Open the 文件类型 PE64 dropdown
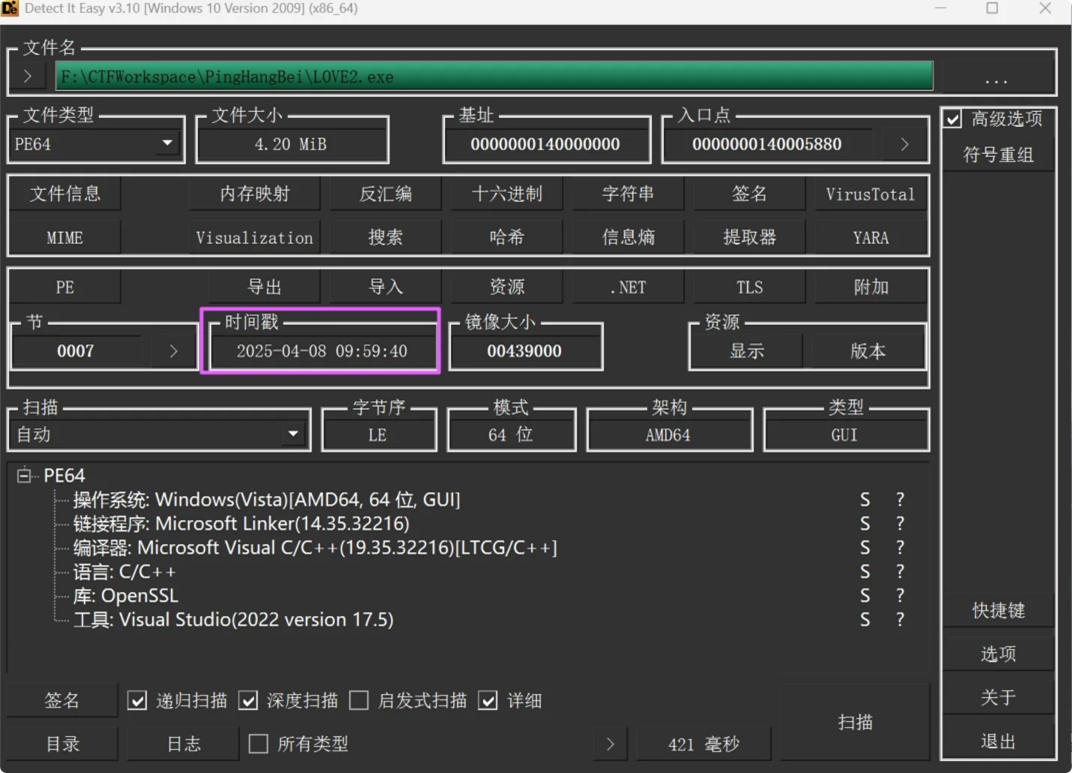The width and height of the screenshot is (1072, 773). (x=95, y=144)
